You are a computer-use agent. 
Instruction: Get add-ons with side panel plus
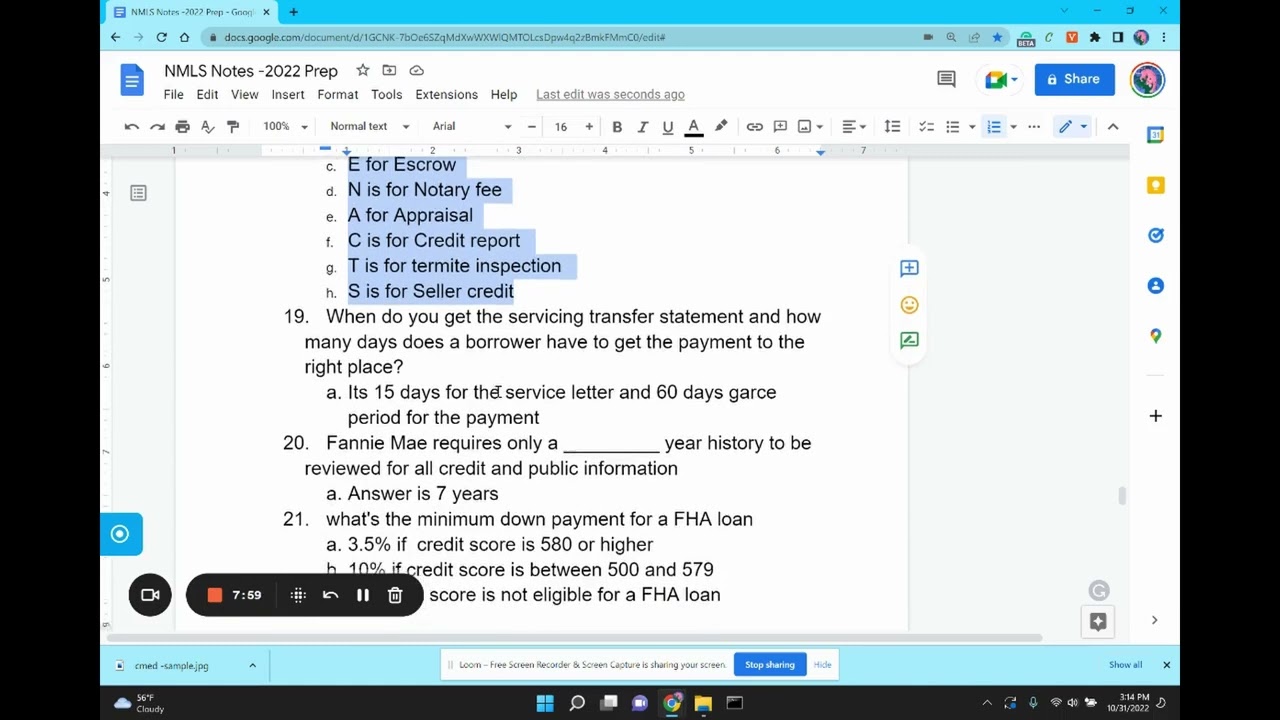coord(1156,416)
